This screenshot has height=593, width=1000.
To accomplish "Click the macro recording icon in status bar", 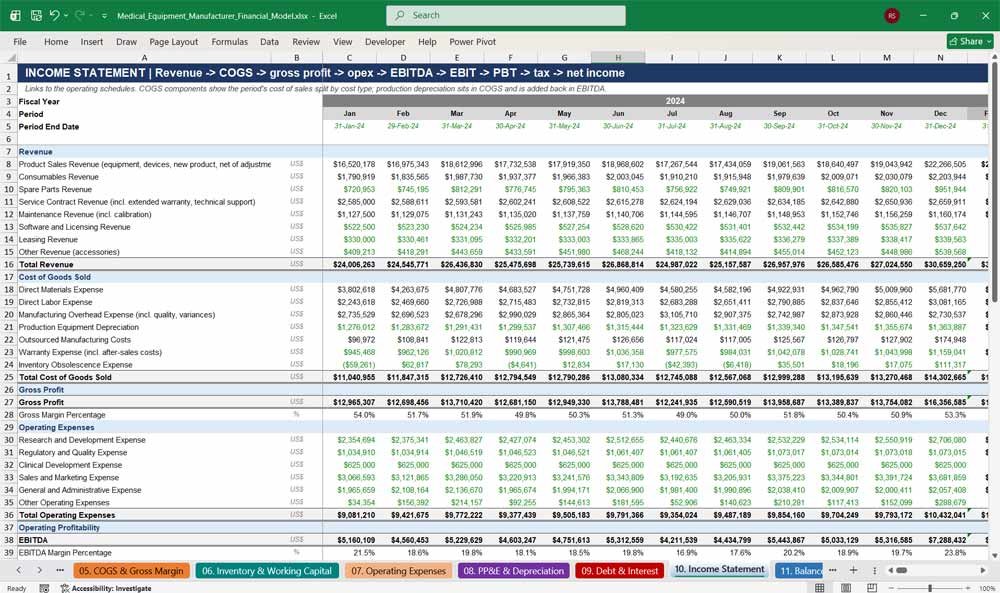I will click(44, 588).
